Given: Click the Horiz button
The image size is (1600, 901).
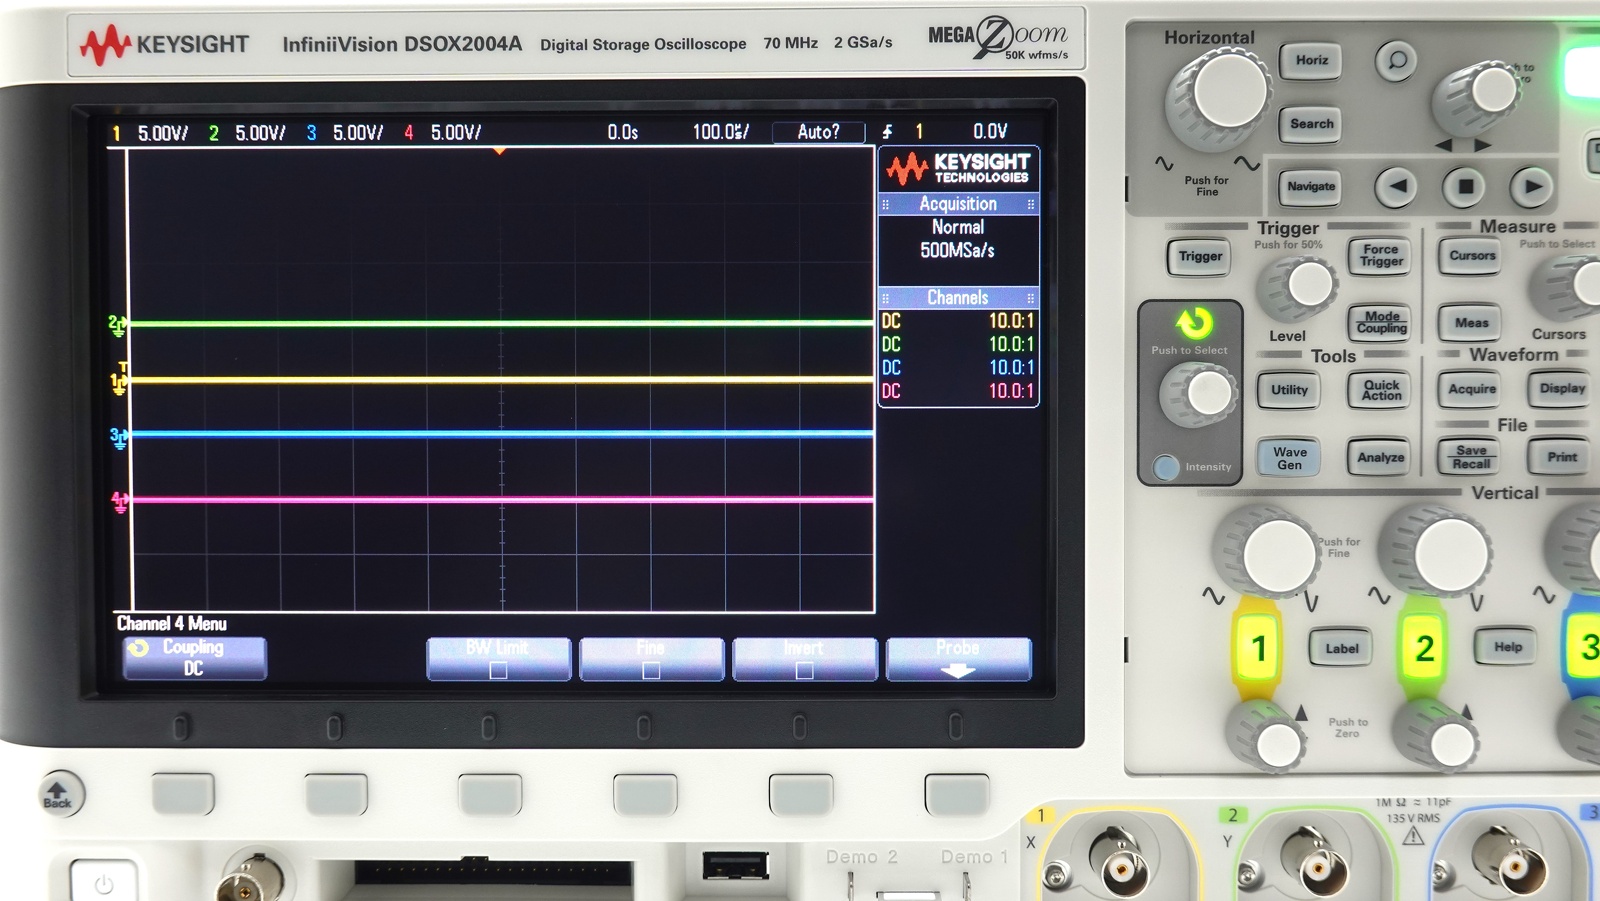Looking at the screenshot, I should click(x=1312, y=61).
